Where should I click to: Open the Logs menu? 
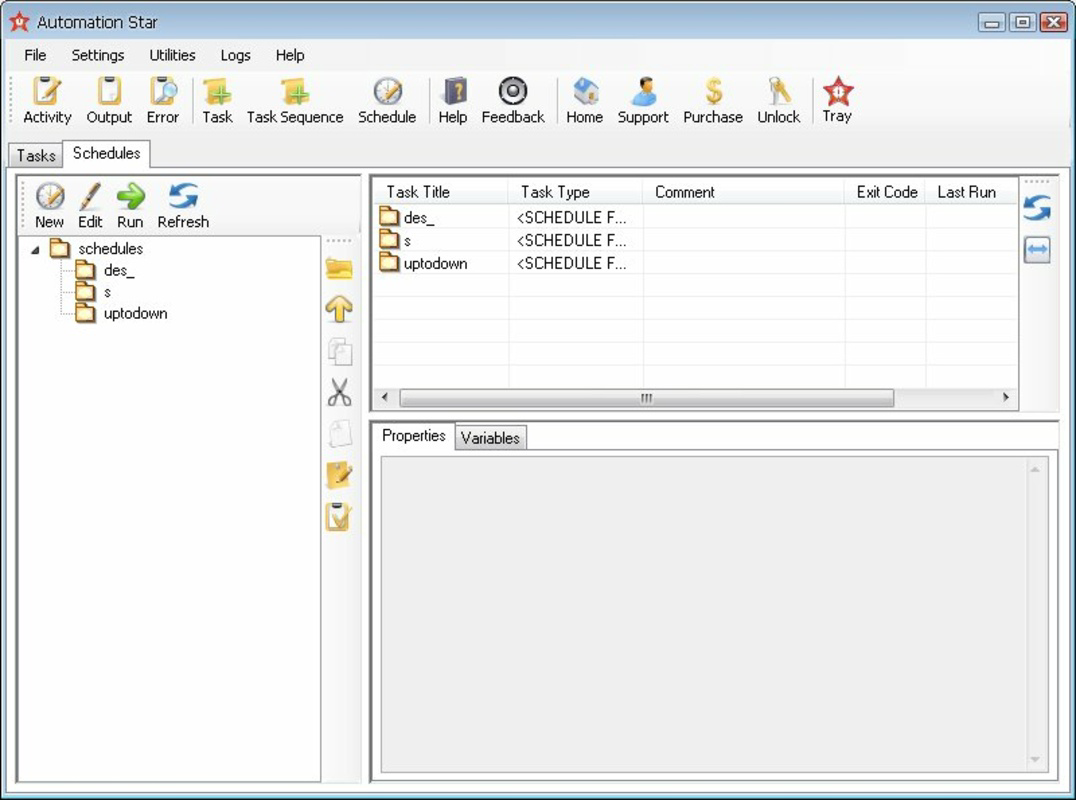(x=235, y=55)
